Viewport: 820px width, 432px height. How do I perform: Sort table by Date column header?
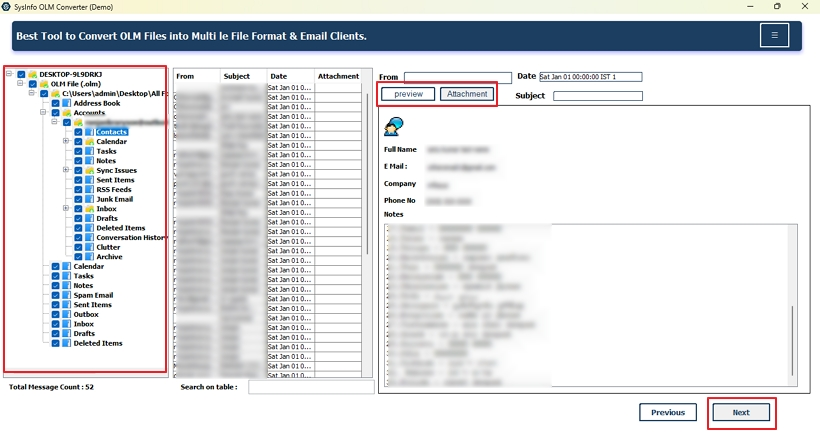tap(290, 76)
